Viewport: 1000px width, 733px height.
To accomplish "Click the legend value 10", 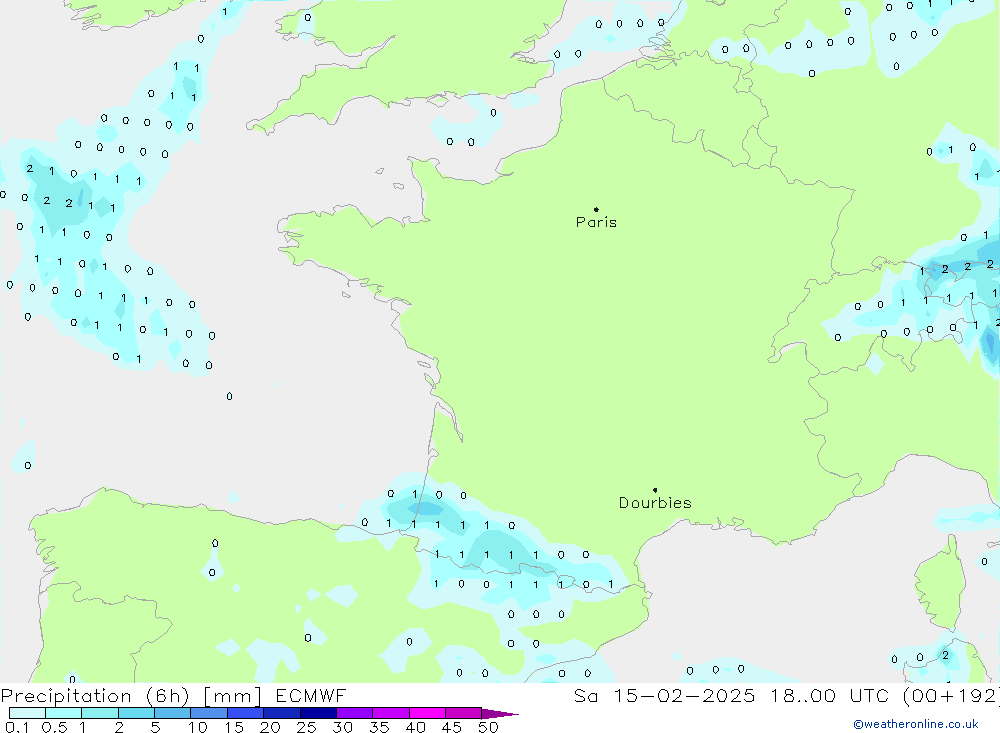I will (198, 727).
